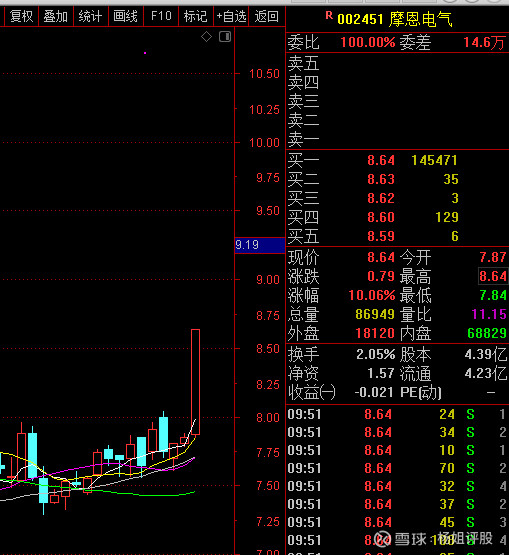Click the 卖五 sell level row

pyautogui.click(x=398, y=63)
